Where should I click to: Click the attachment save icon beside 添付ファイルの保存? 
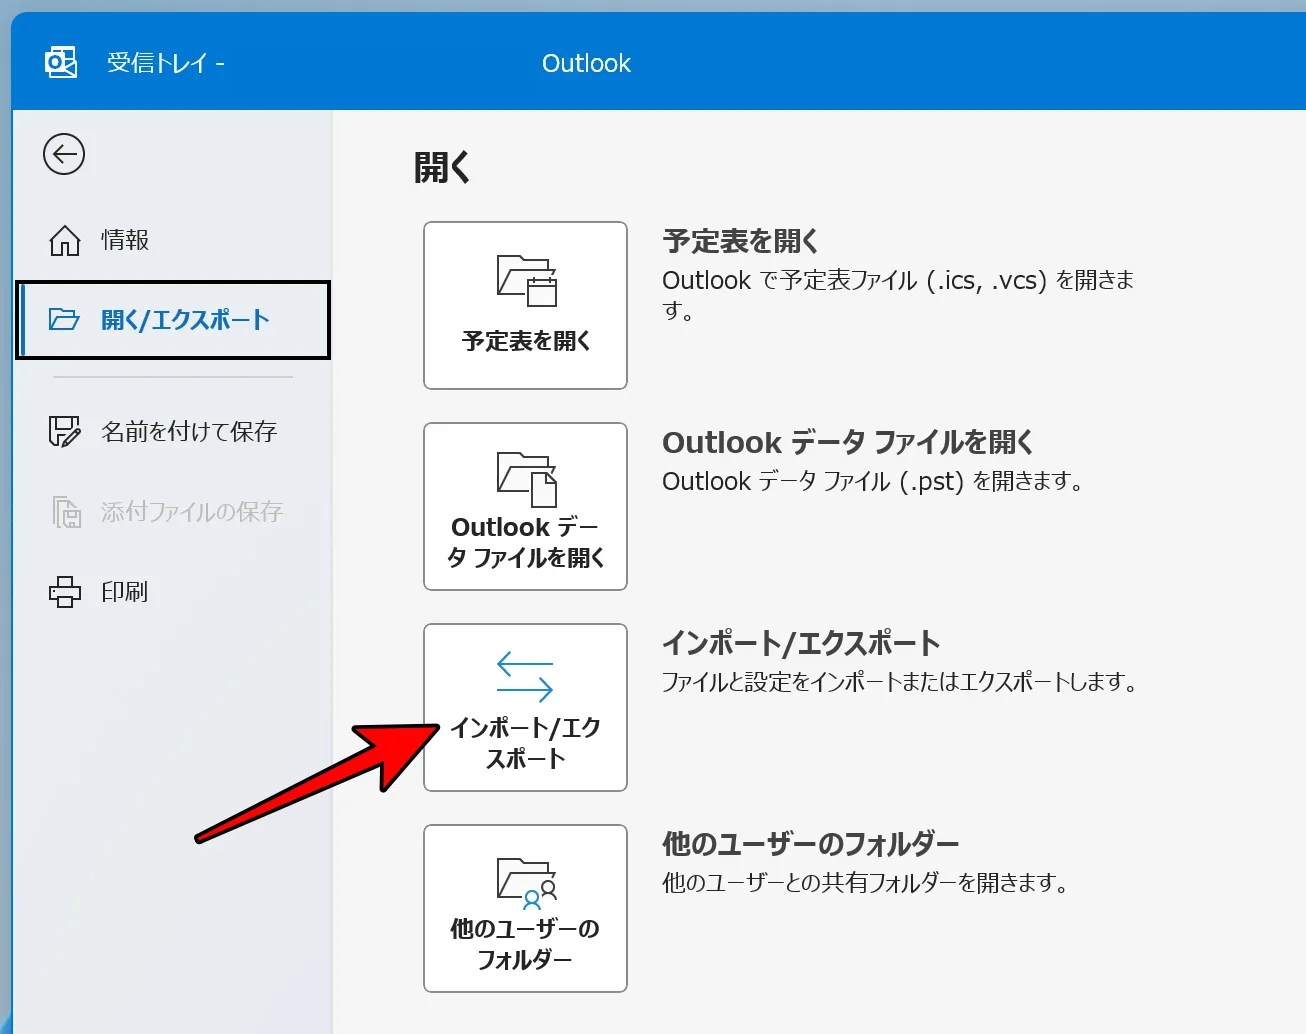(66, 512)
